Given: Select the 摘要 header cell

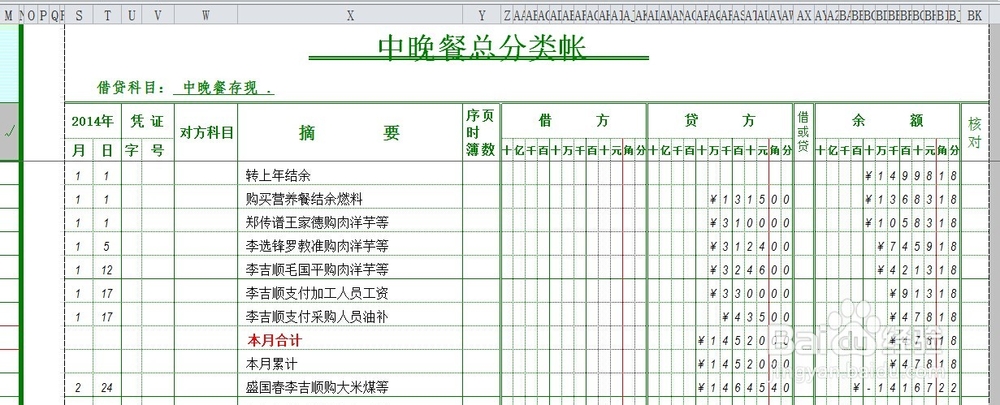Looking at the screenshot, I should click(x=350, y=133).
